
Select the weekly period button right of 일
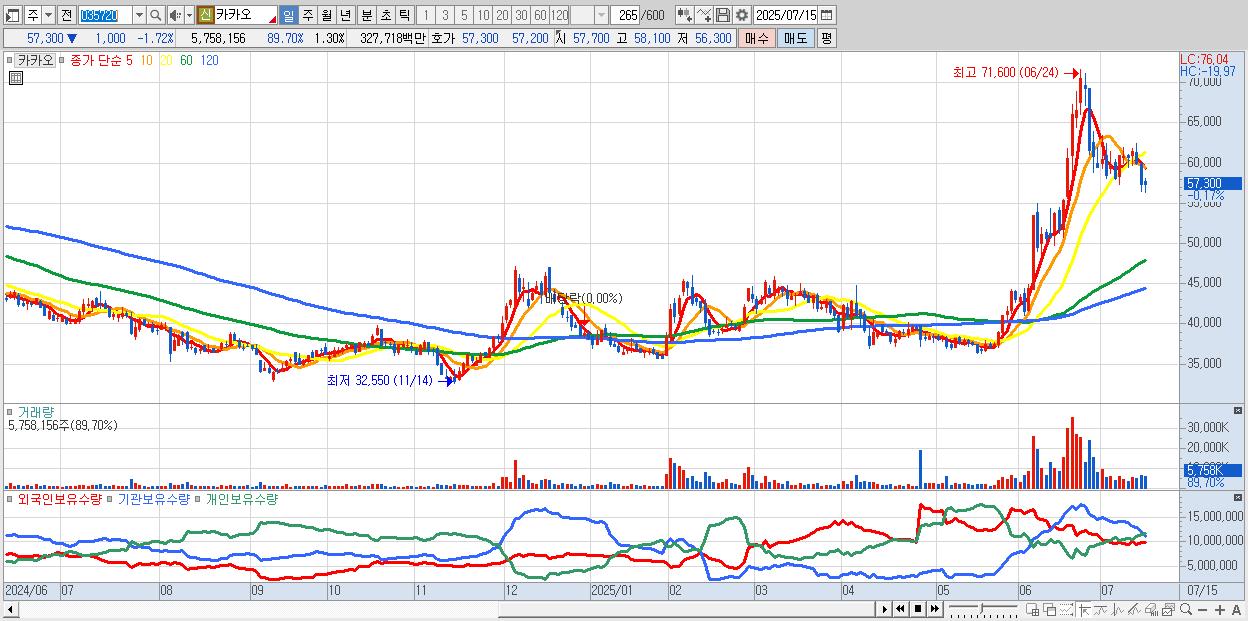point(307,16)
